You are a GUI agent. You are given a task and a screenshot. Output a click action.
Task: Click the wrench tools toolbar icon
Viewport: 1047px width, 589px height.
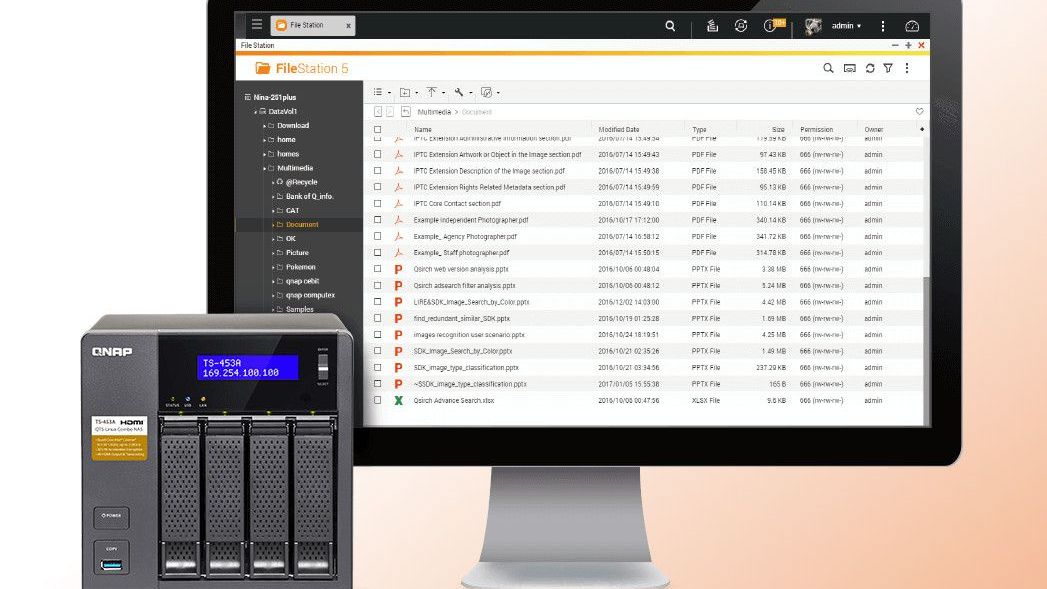[x=459, y=92]
